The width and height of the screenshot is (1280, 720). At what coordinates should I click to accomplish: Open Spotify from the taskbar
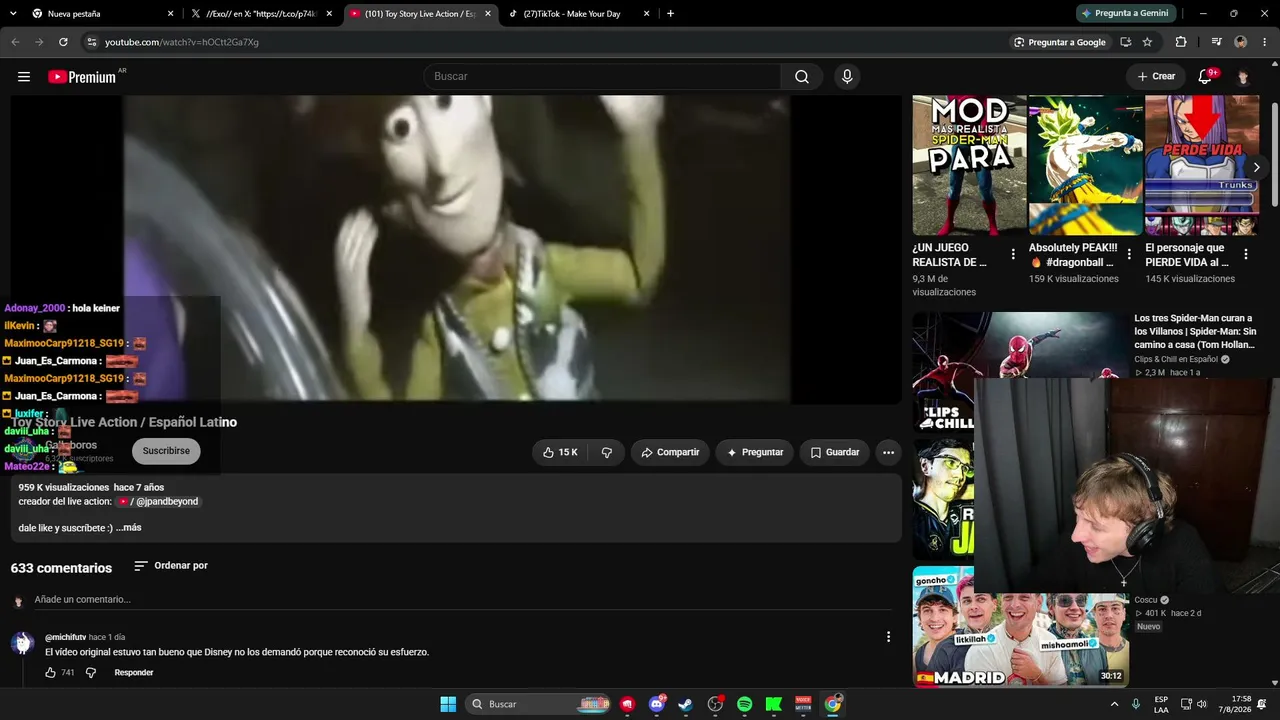(x=744, y=704)
